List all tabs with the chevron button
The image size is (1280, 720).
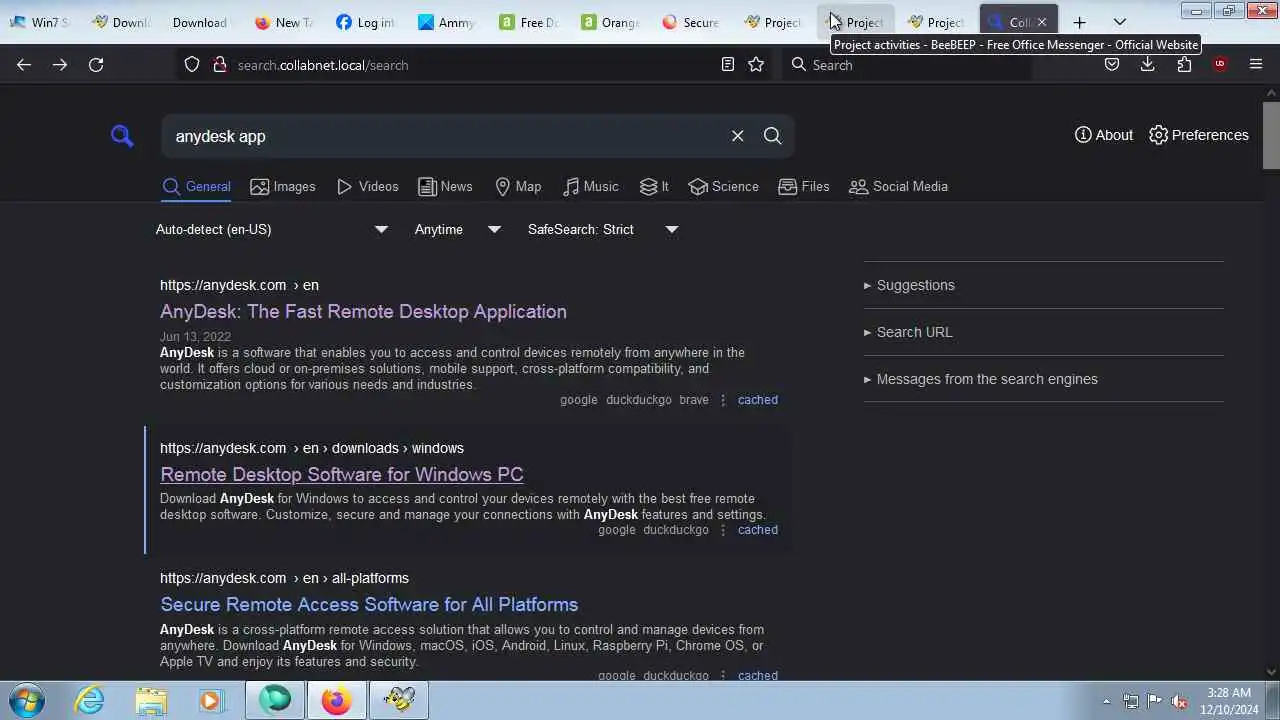(1120, 22)
